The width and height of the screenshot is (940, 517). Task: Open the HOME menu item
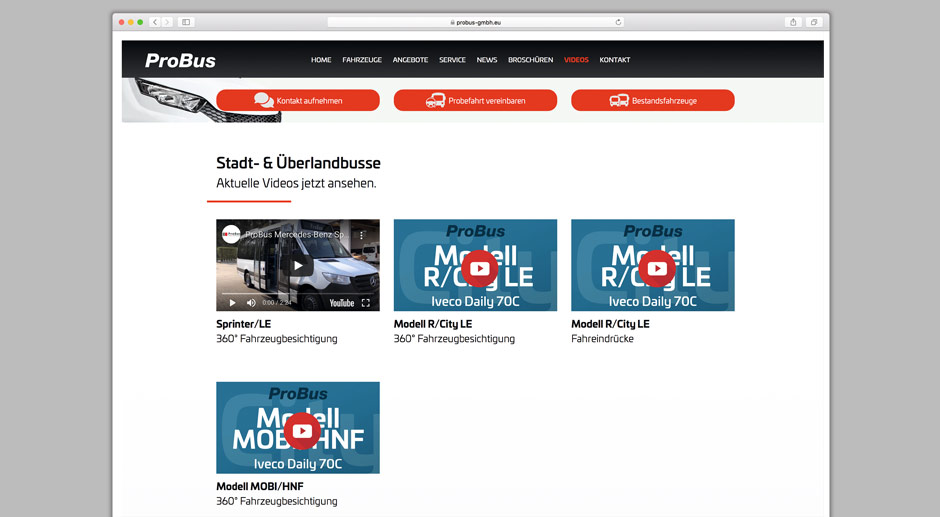click(x=321, y=60)
